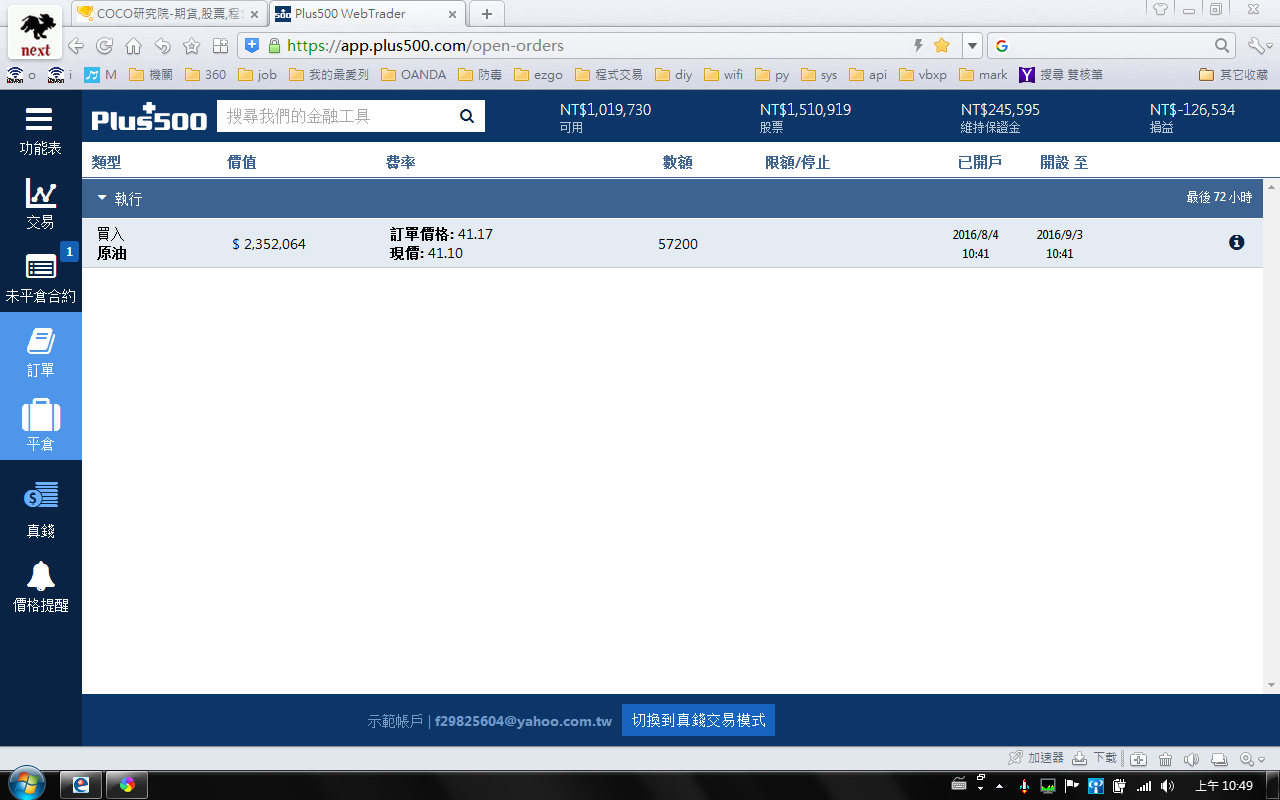The height and width of the screenshot is (800, 1280).
Task: Click 切換到真錢交易模式 button
Action: [x=698, y=720]
